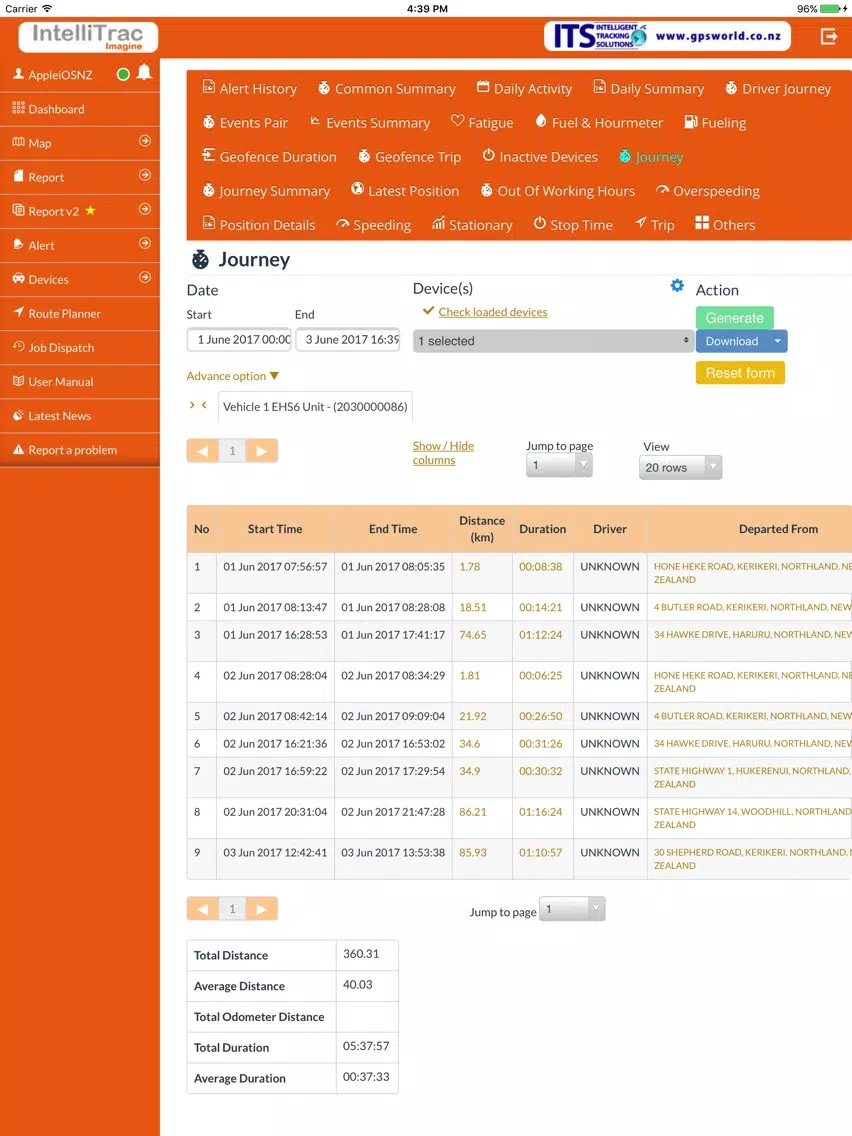Click the Generate button

pos(734,317)
